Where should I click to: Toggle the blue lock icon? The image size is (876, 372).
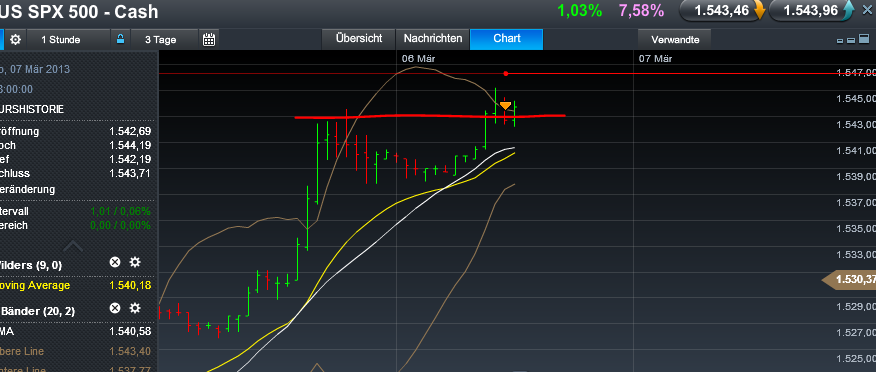(x=120, y=39)
